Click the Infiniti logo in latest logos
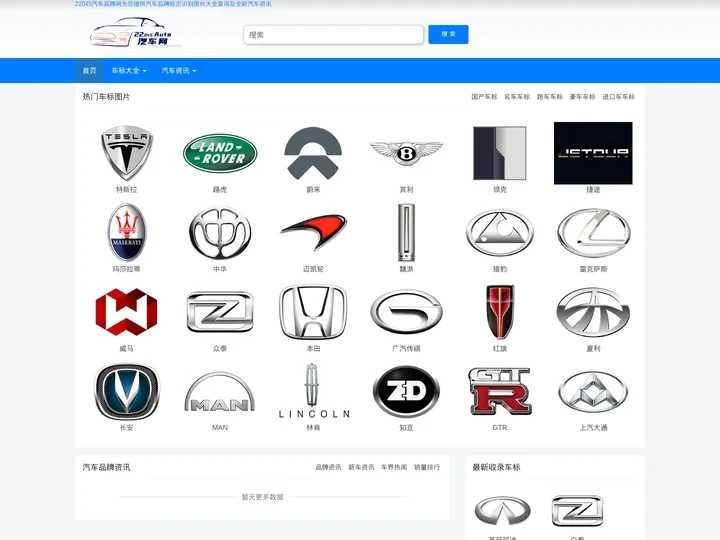The width and height of the screenshot is (720, 540). click(502, 510)
